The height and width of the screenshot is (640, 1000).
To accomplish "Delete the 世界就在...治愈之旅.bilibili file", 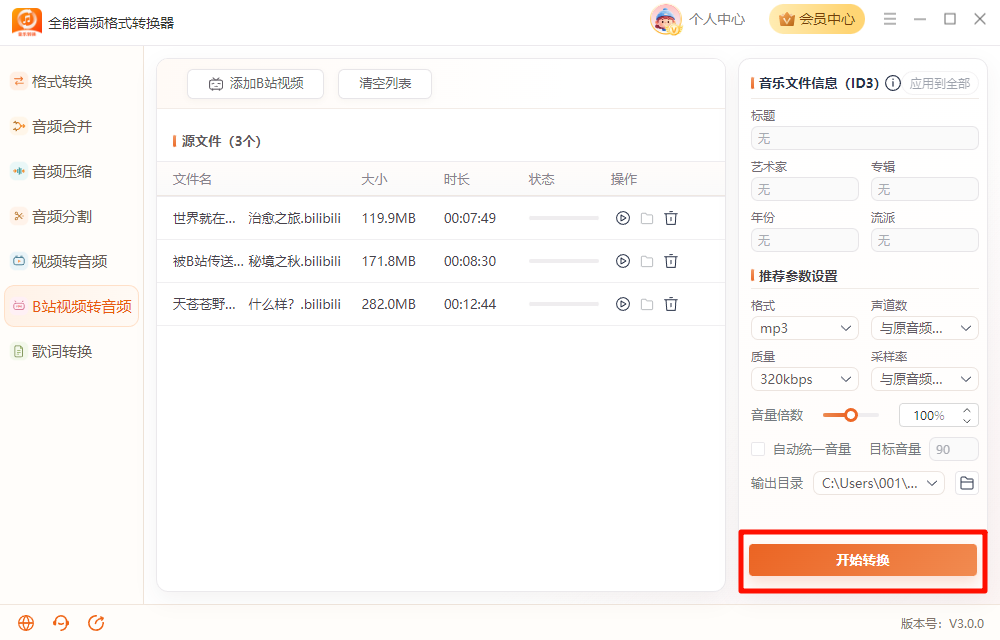I will 671,218.
